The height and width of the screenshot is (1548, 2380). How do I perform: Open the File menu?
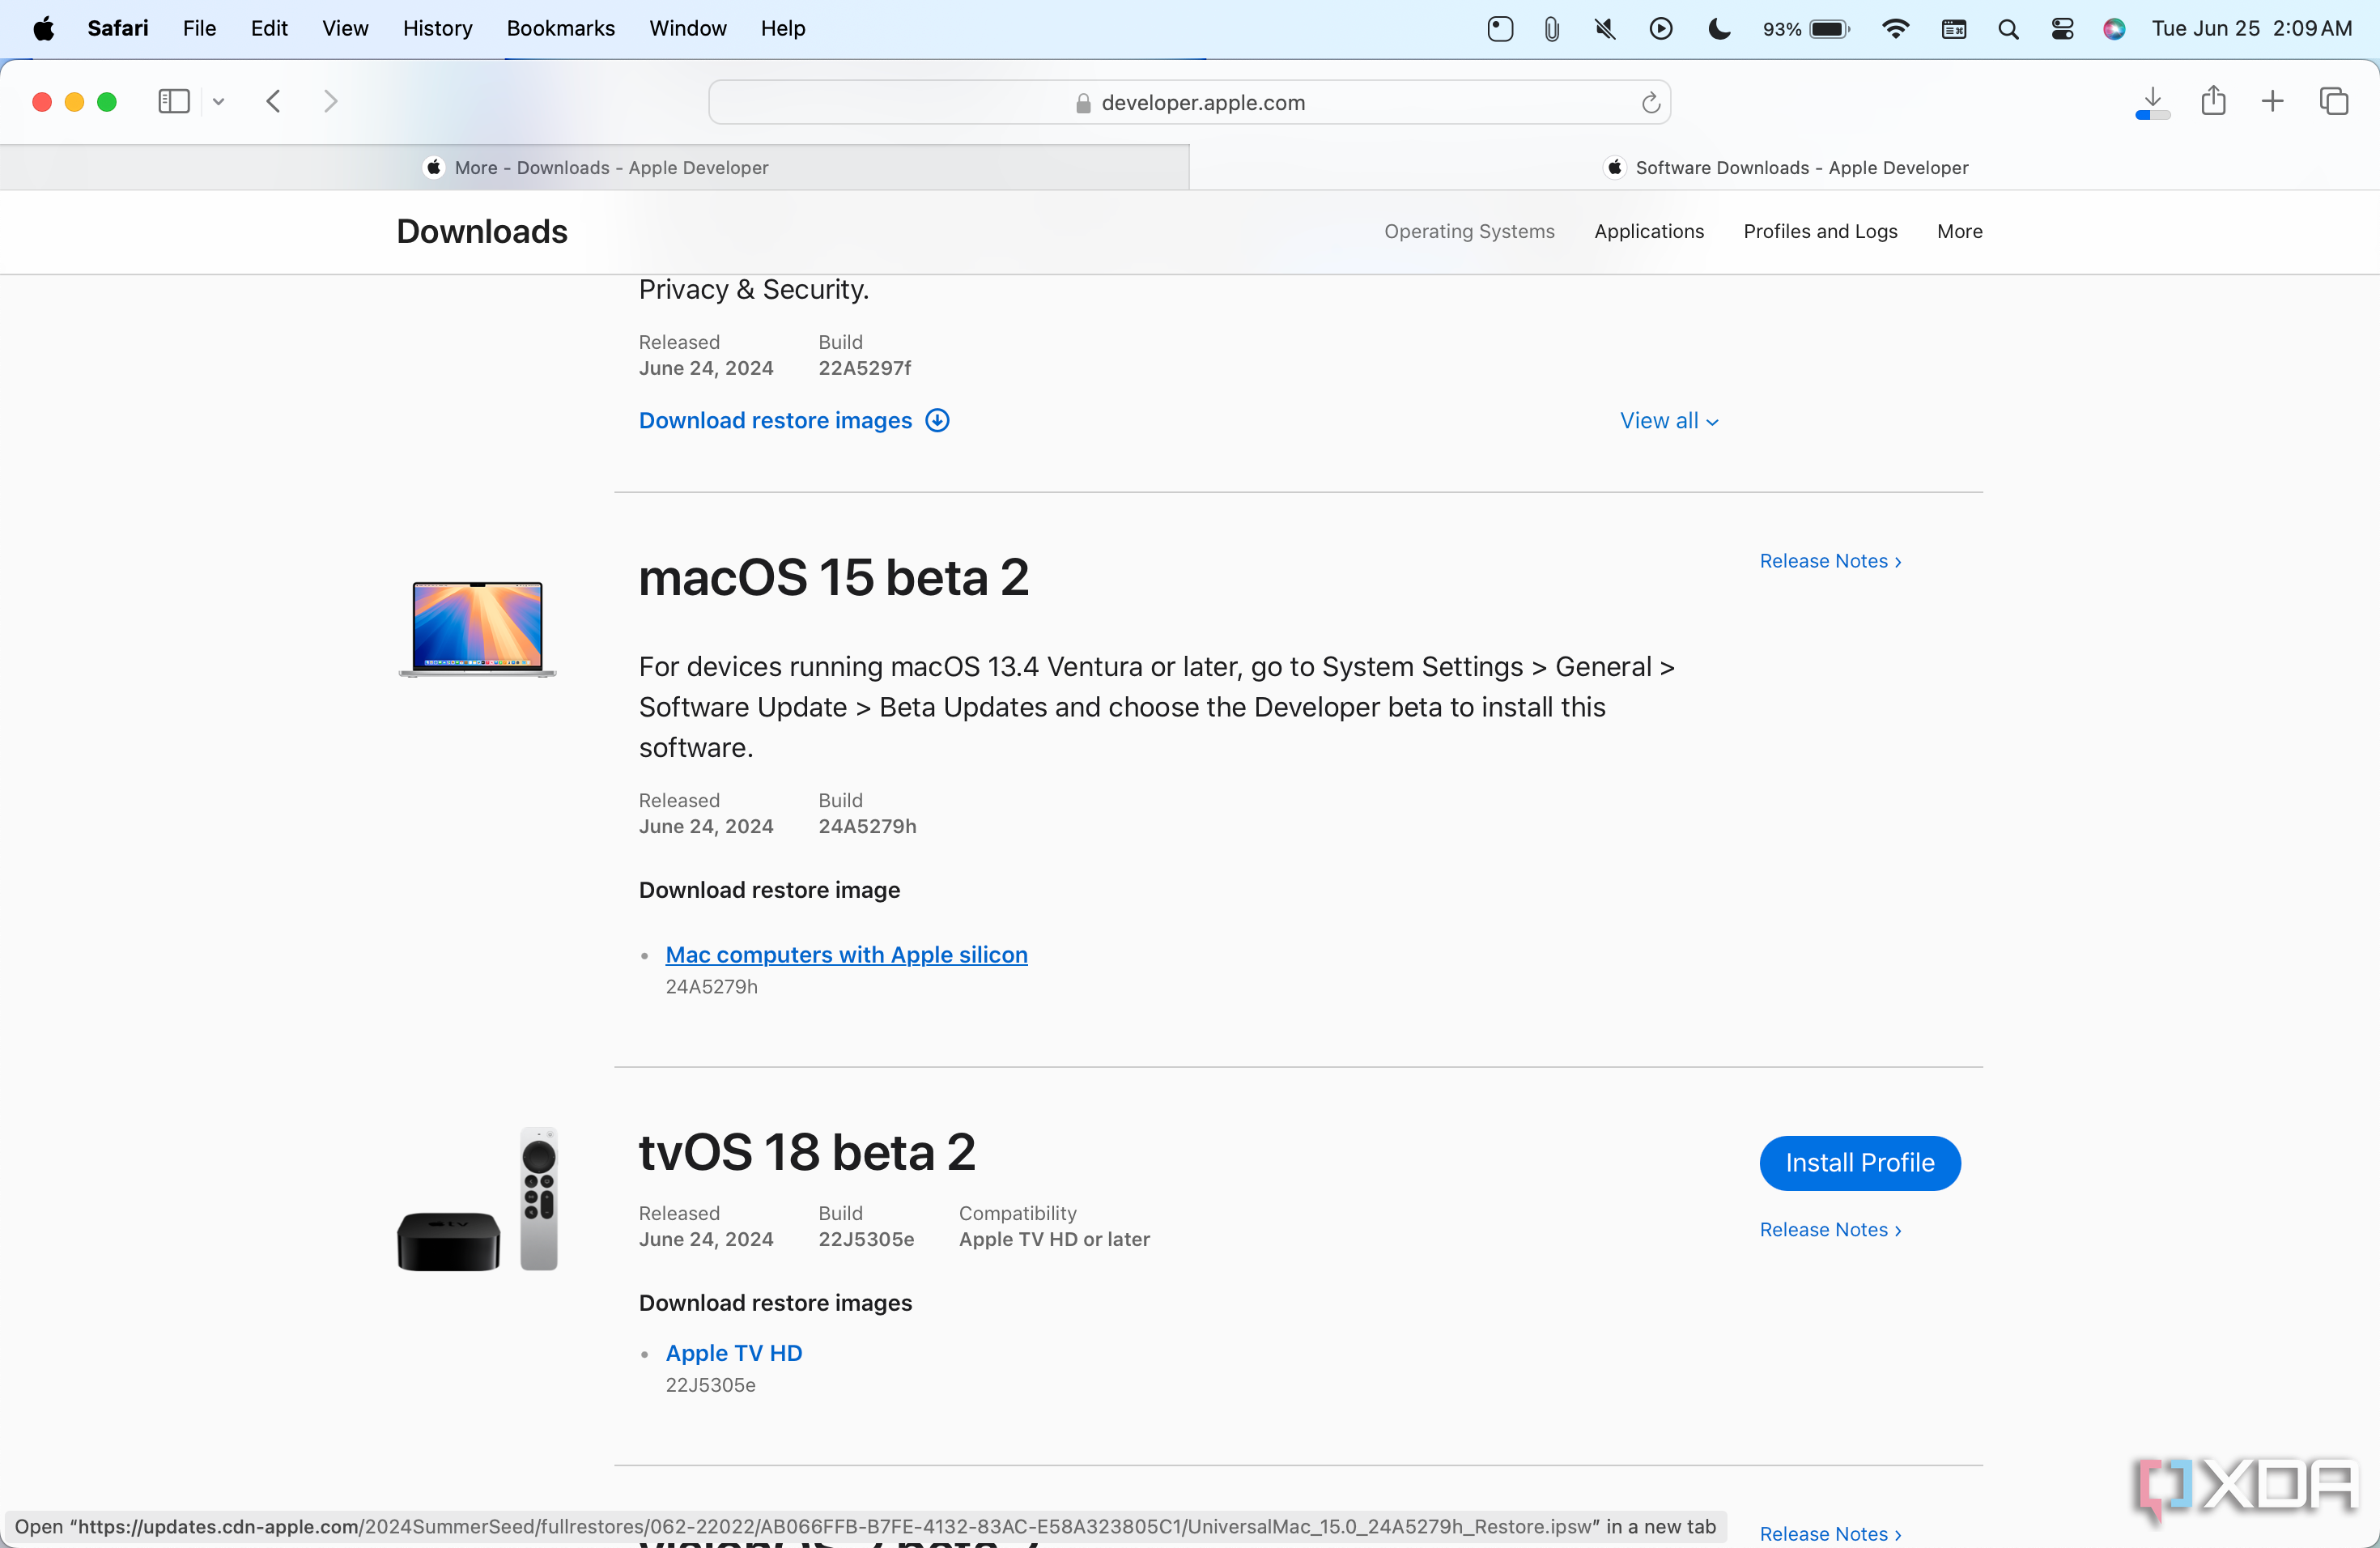(199, 28)
